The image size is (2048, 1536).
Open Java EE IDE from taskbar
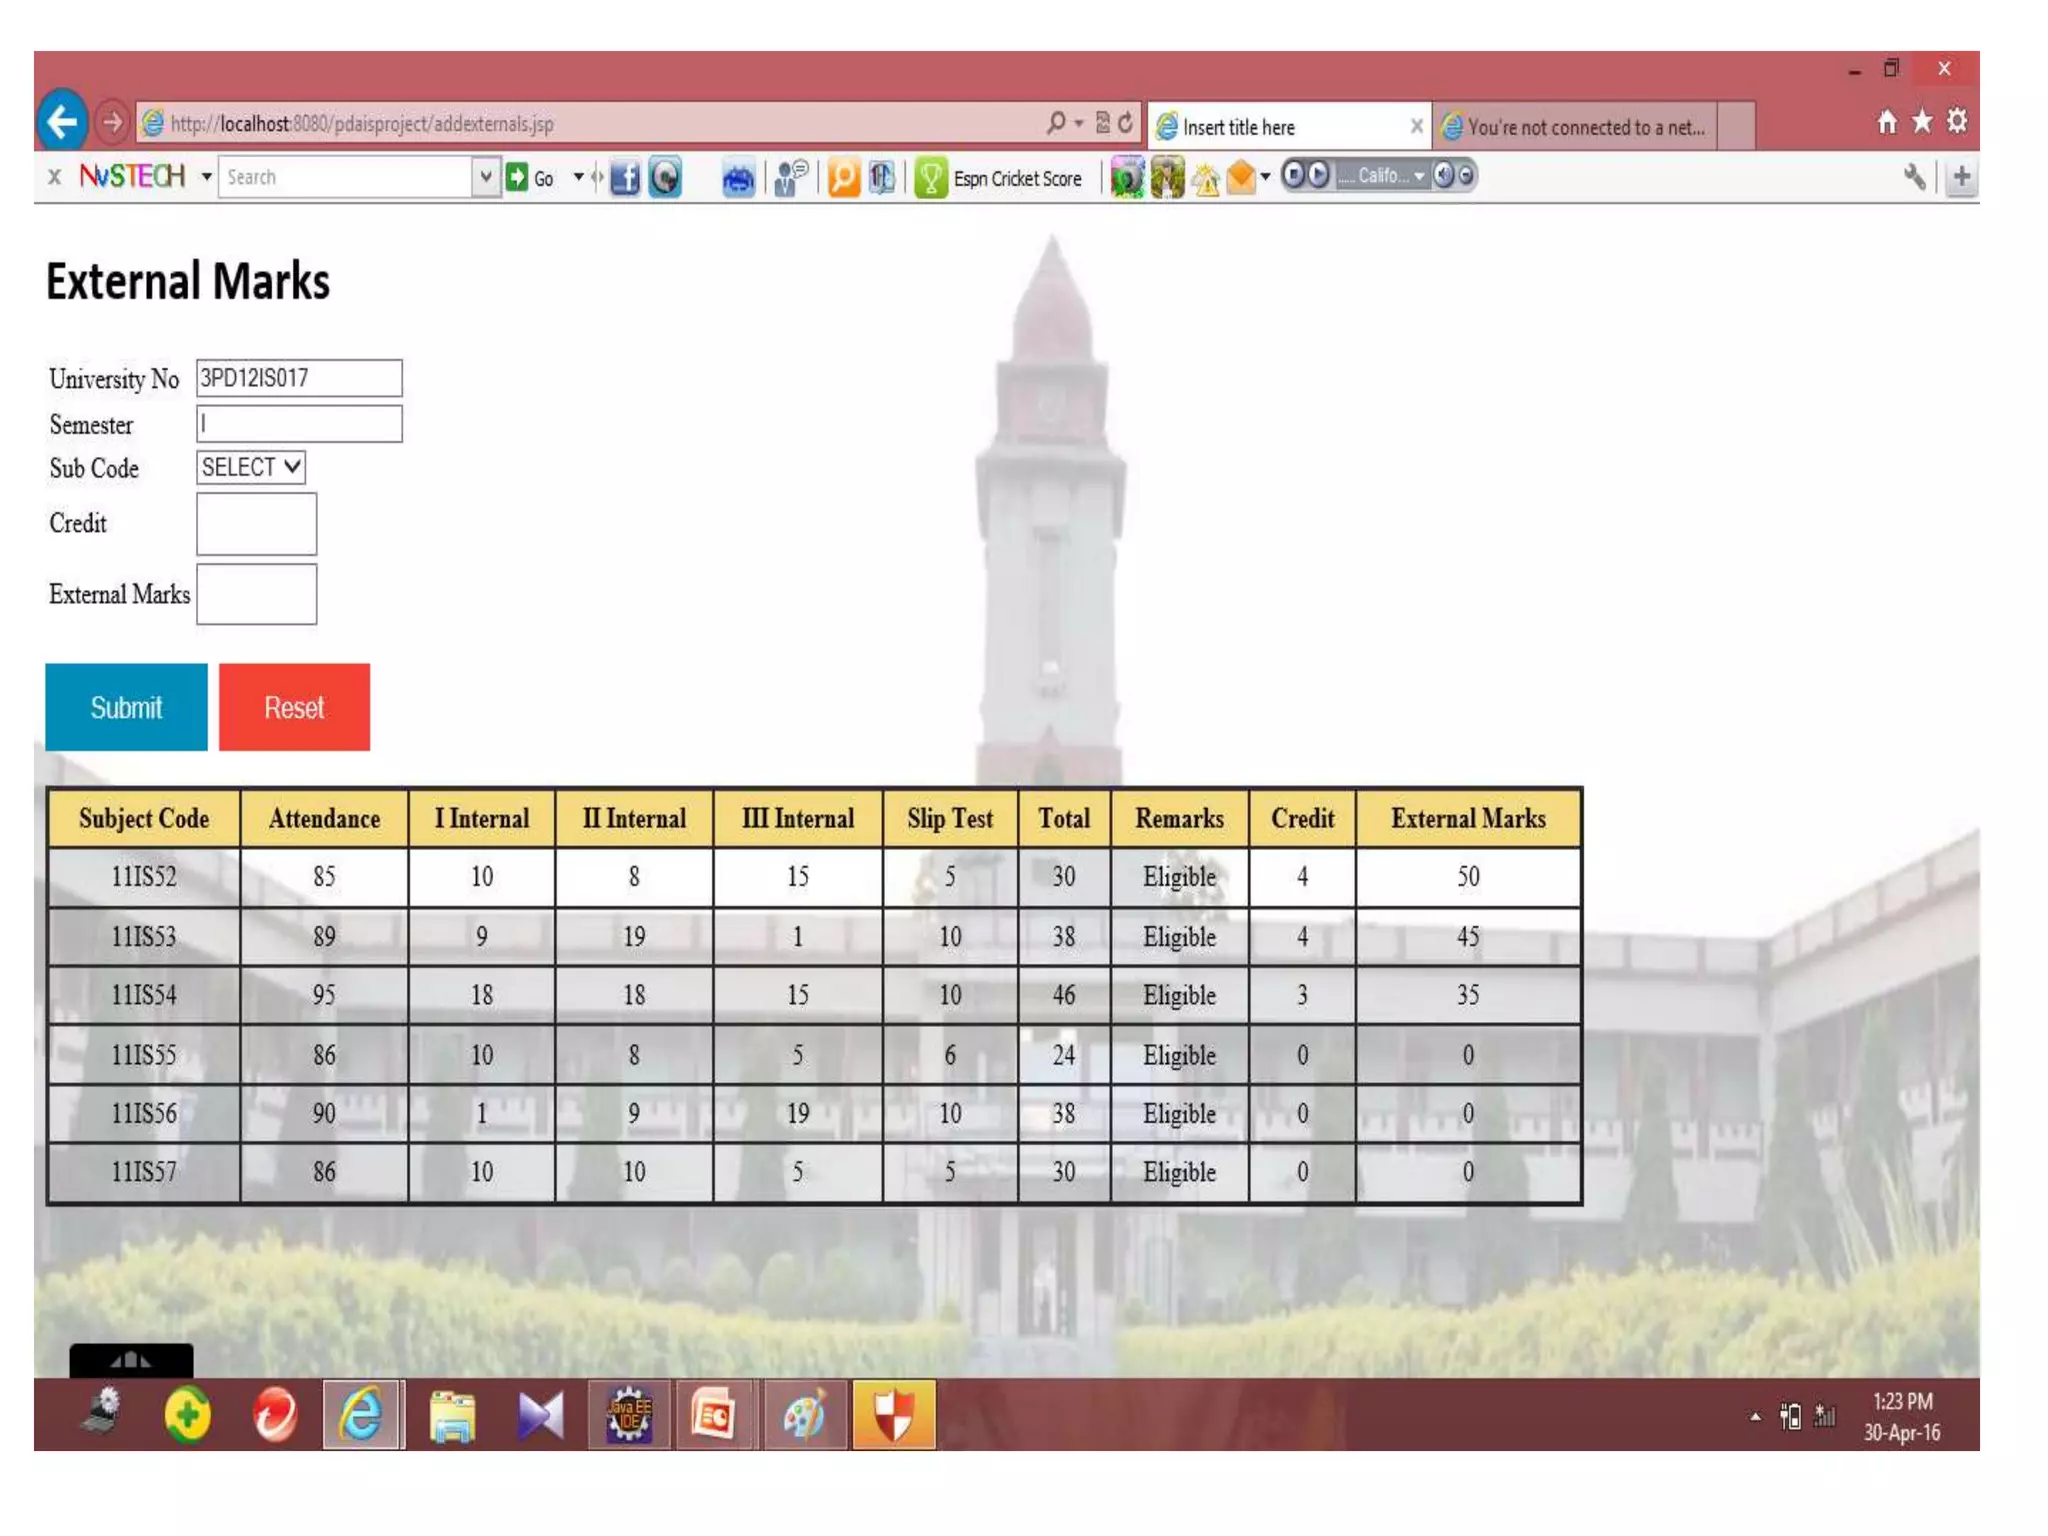pyautogui.click(x=629, y=1415)
